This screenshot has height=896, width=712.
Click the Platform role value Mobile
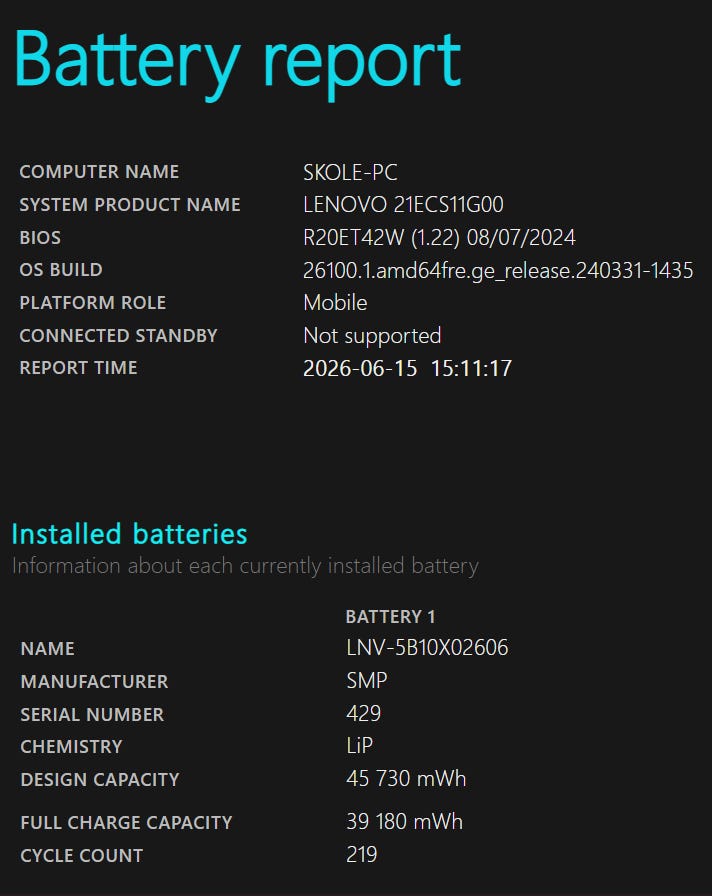click(335, 303)
